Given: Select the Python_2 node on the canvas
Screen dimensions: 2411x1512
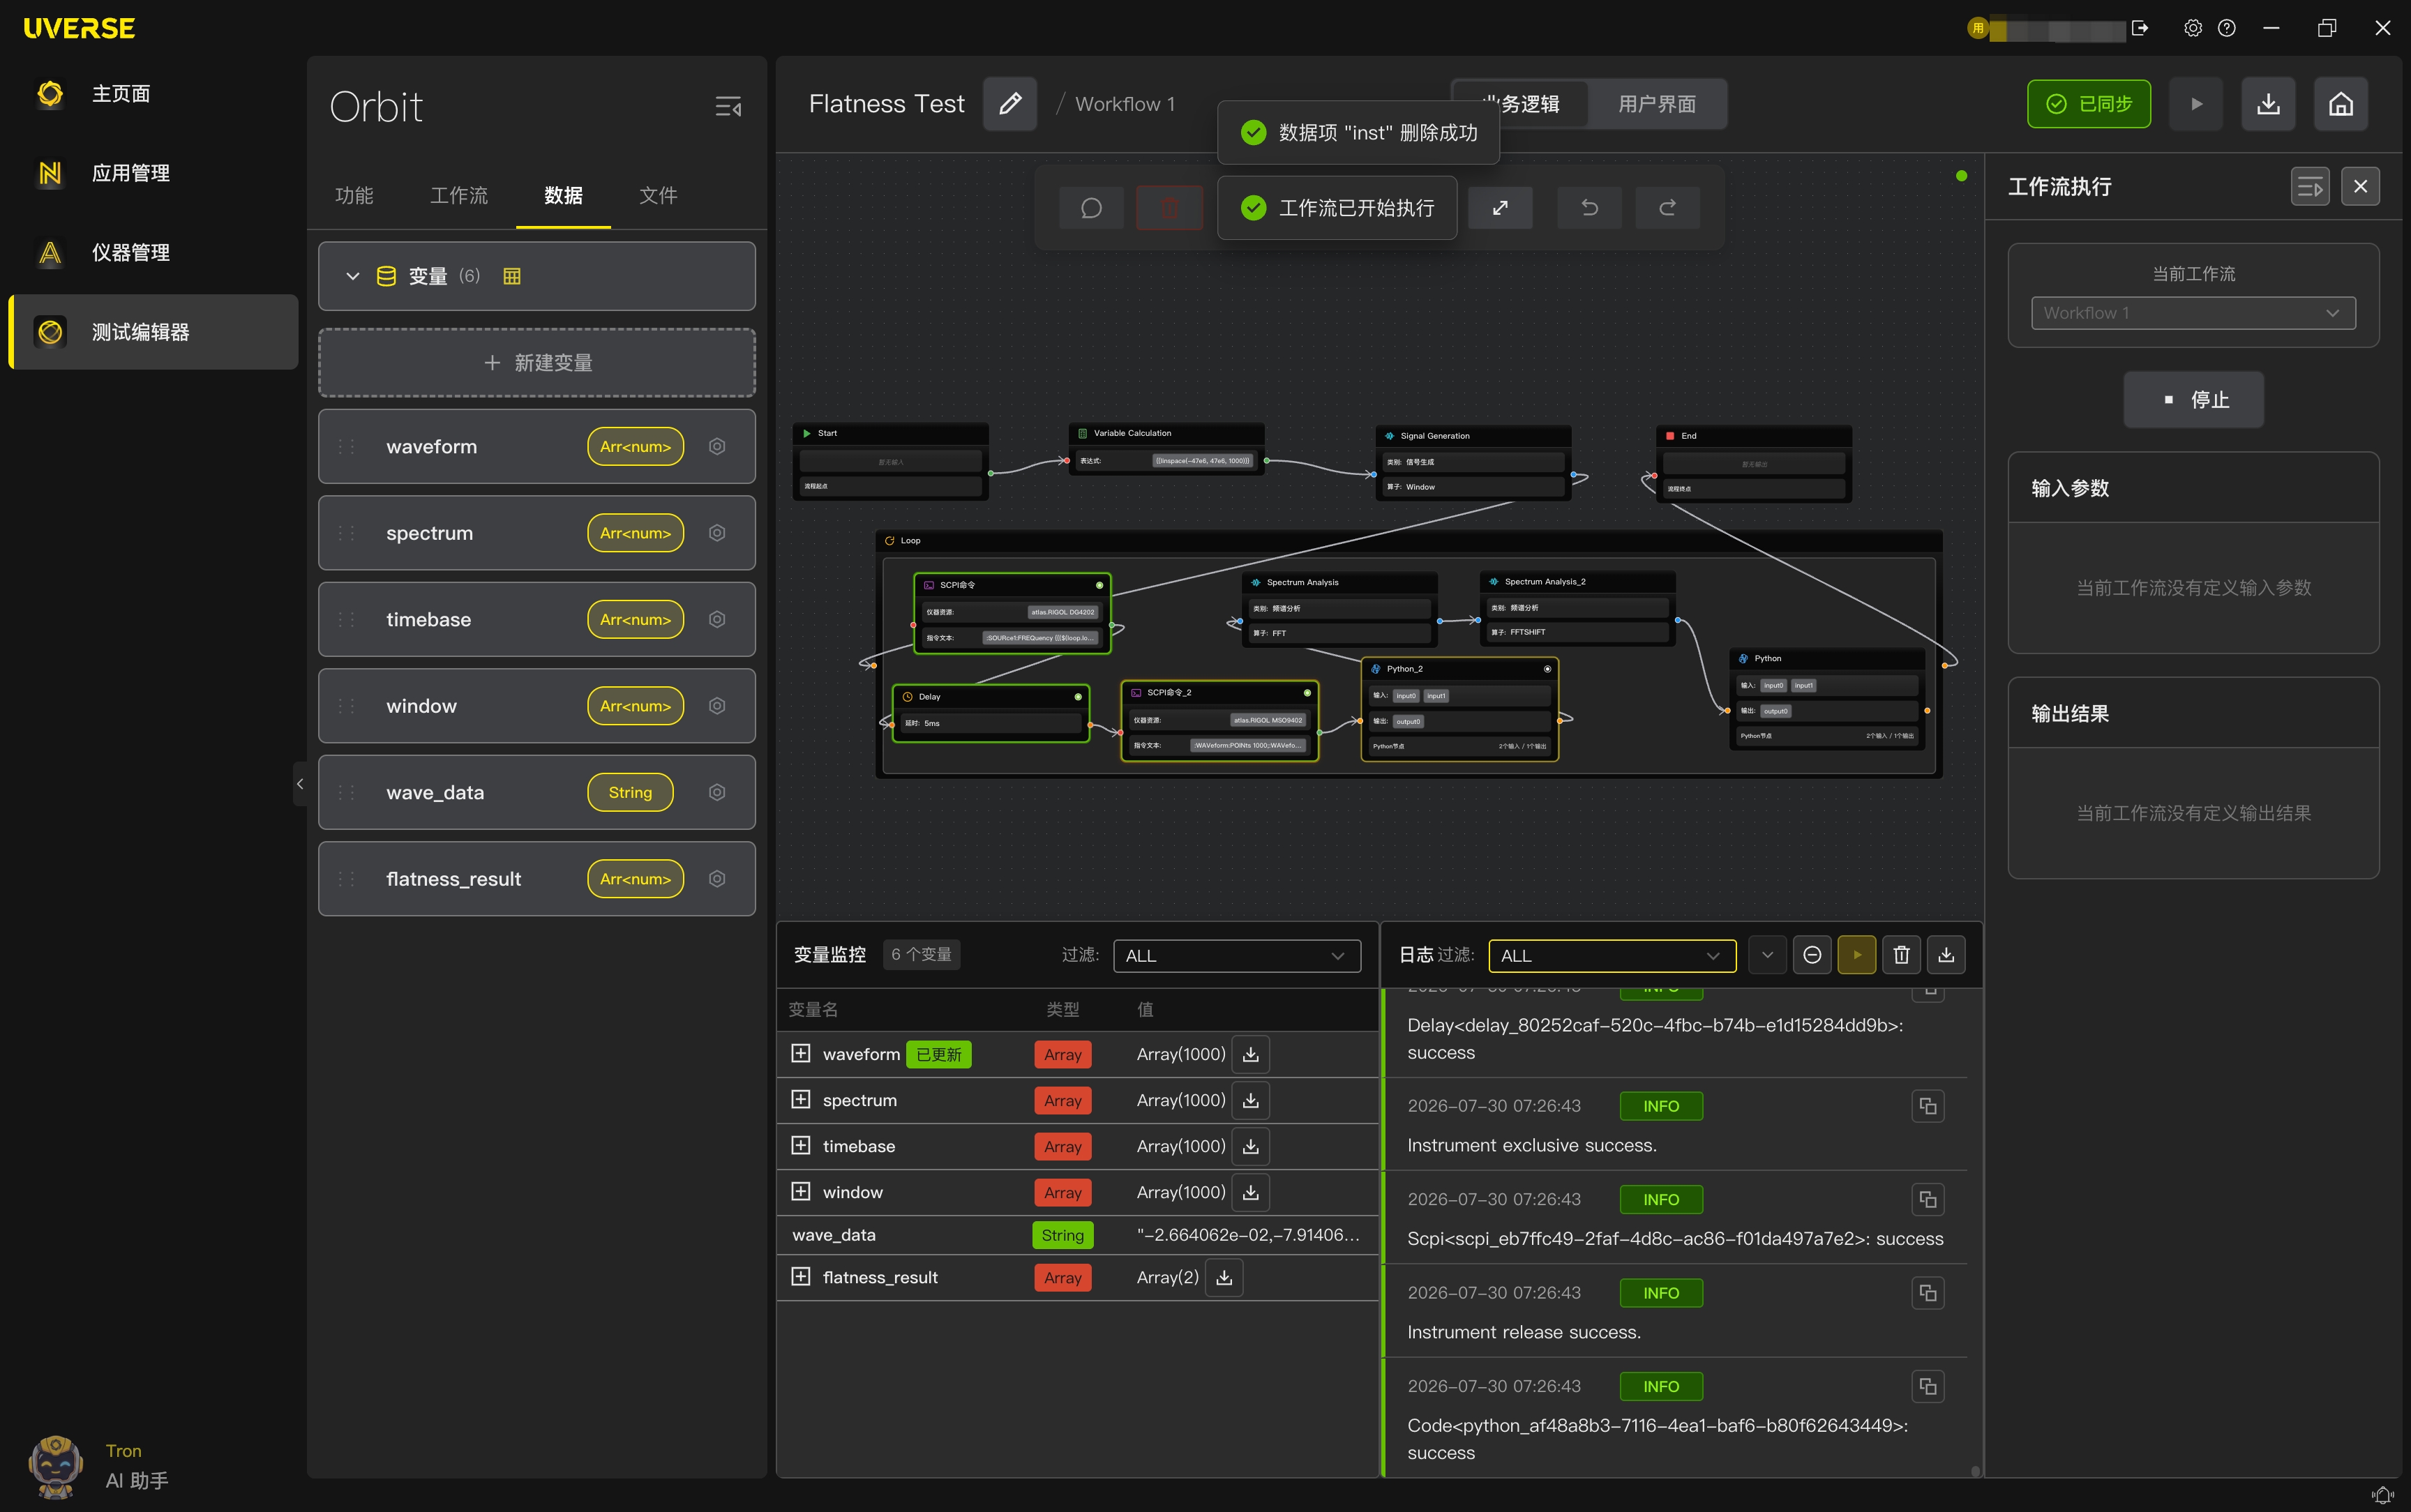Looking at the screenshot, I should 1460,709.
